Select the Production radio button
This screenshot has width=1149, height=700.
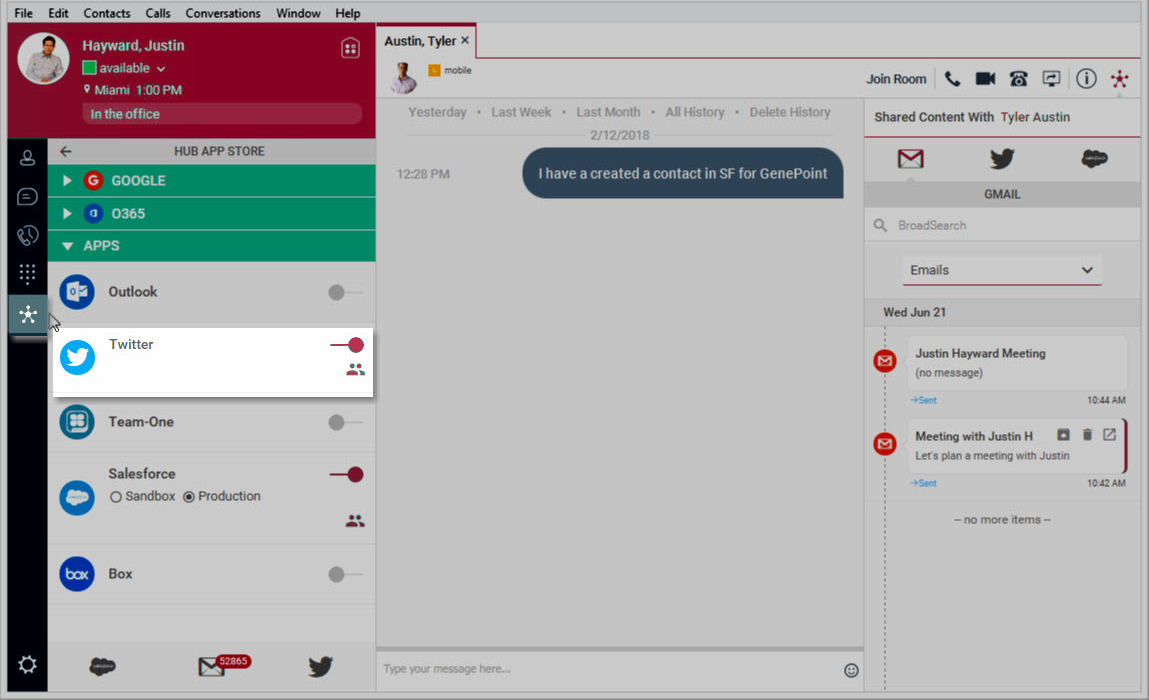click(188, 497)
